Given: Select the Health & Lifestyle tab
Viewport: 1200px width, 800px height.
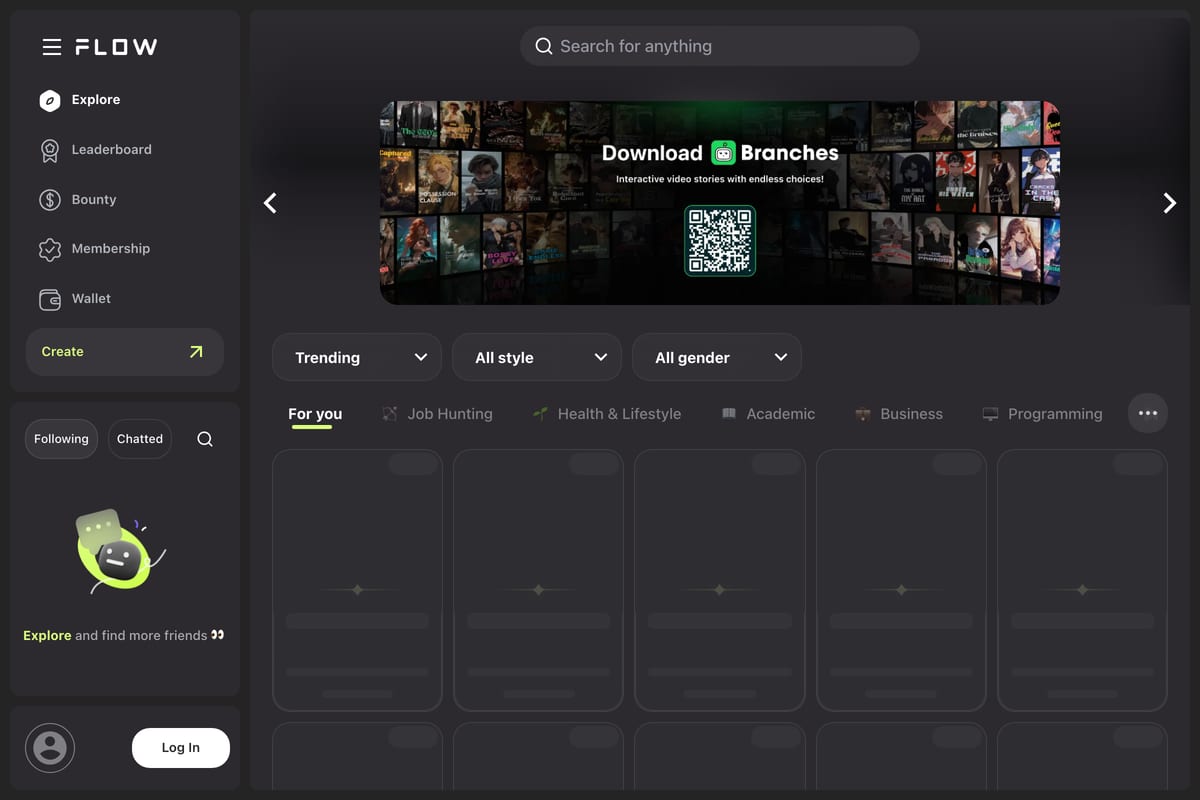Looking at the screenshot, I should (607, 414).
